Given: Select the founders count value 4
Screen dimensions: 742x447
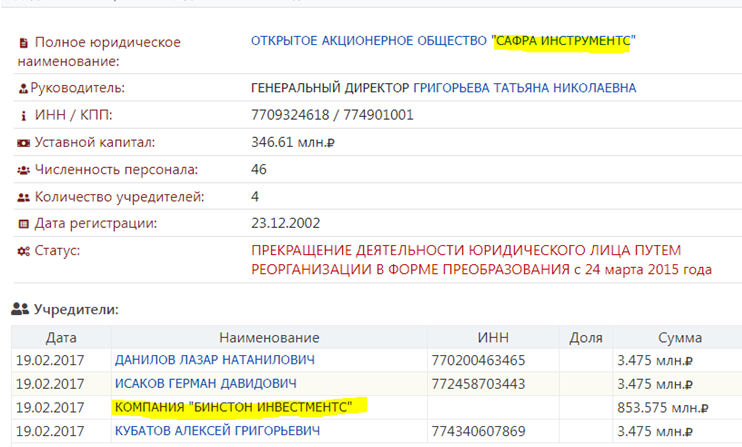Looking at the screenshot, I should [255, 196].
